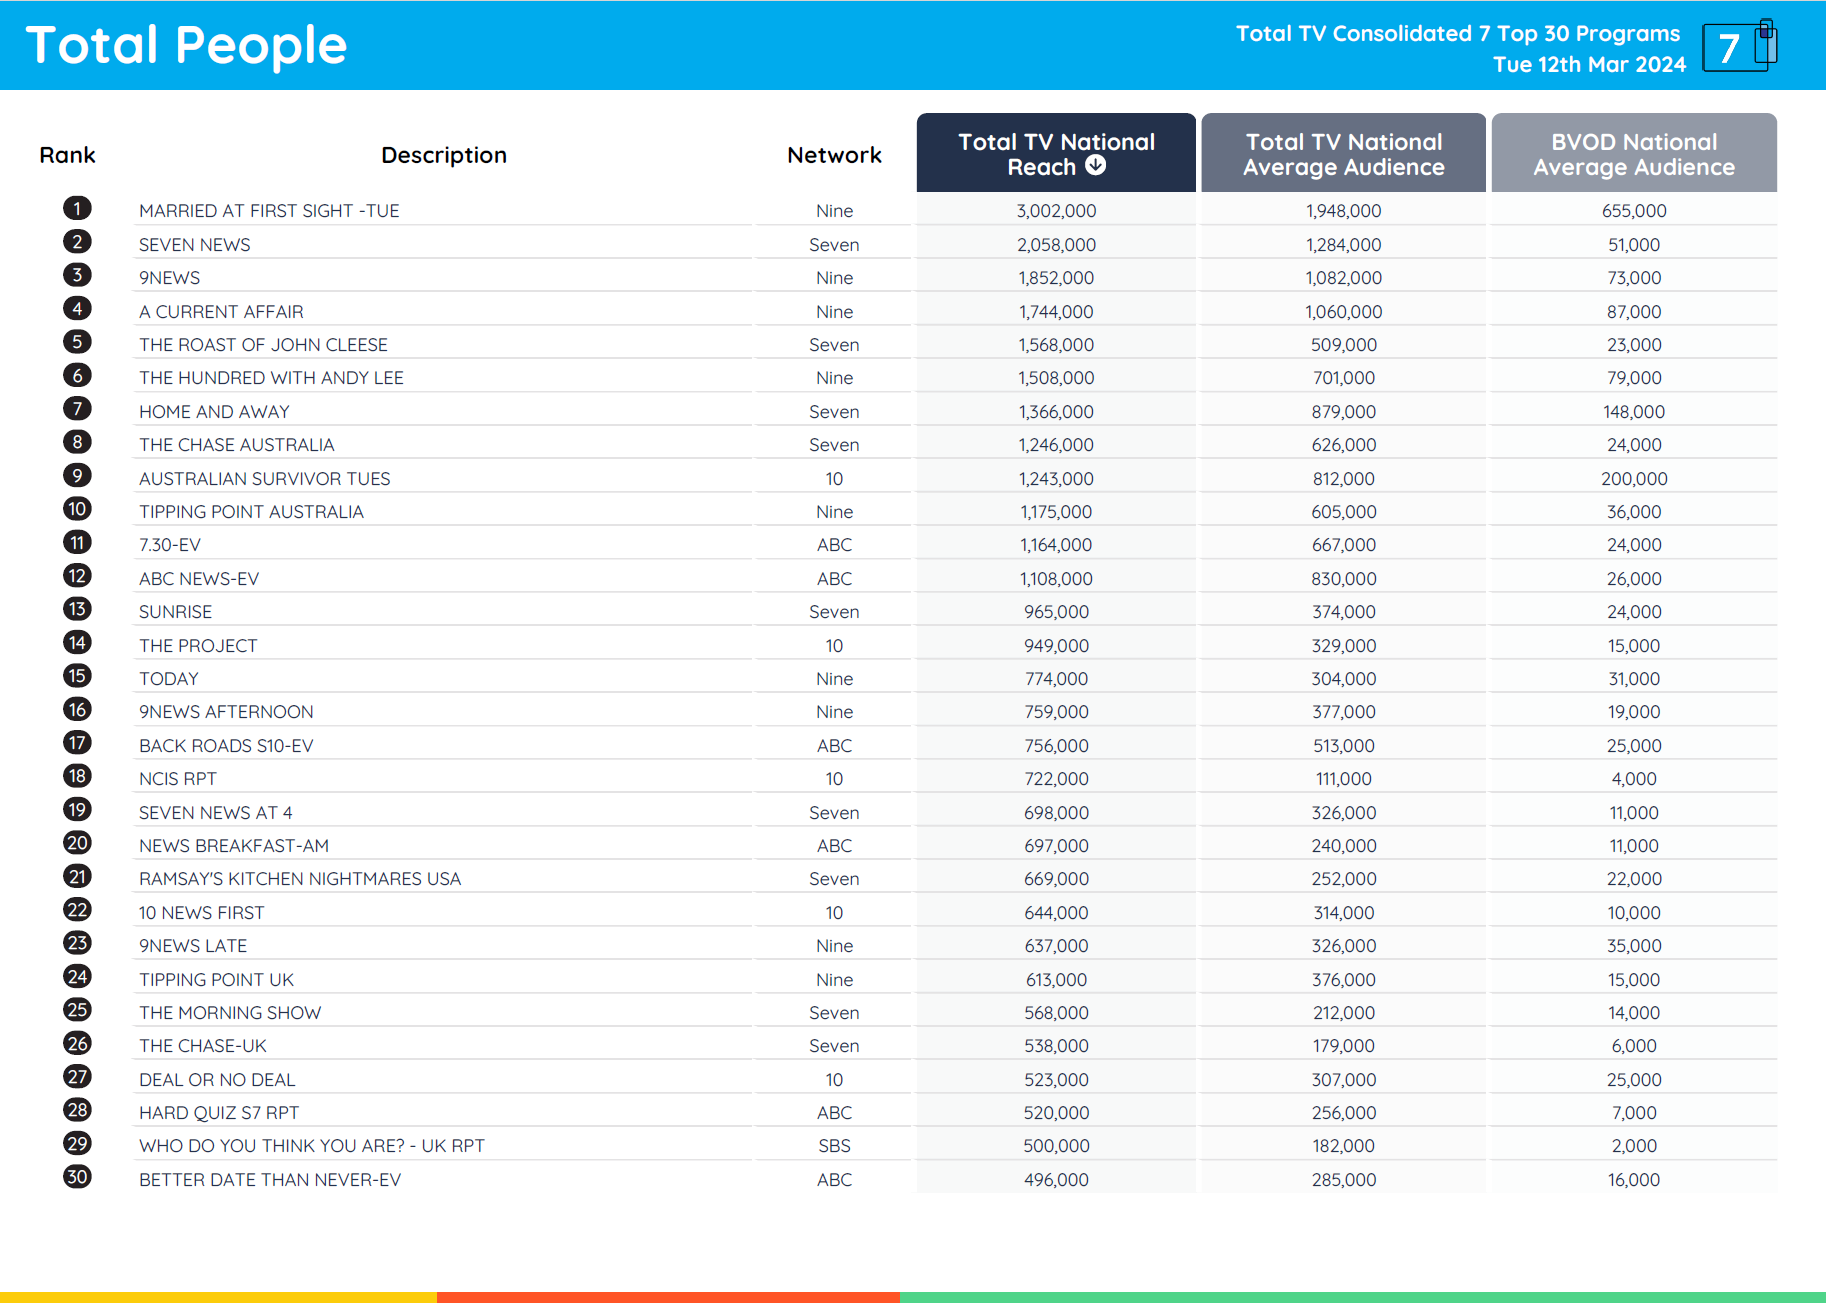Click the green segment of bottom color bar
Viewport: 1826px width, 1303px height.
point(1362,1297)
